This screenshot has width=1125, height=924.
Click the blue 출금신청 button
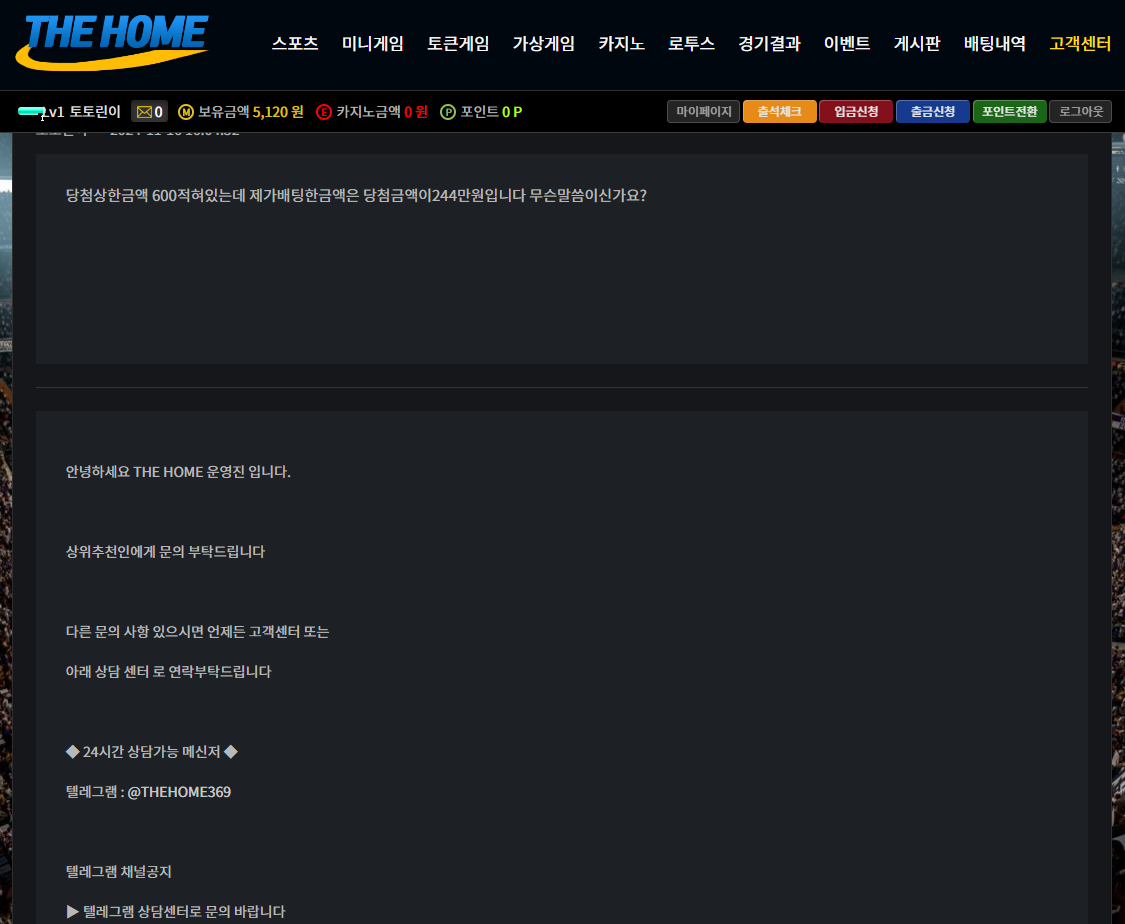click(x=933, y=112)
